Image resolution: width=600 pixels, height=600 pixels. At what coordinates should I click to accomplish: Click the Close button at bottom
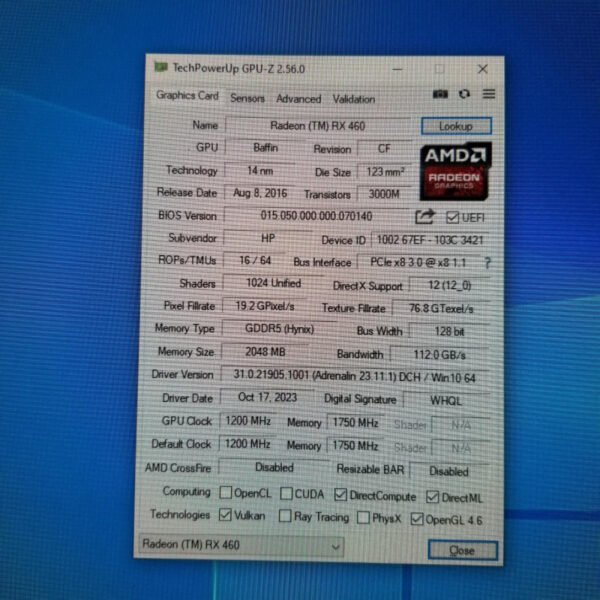[x=462, y=551]
